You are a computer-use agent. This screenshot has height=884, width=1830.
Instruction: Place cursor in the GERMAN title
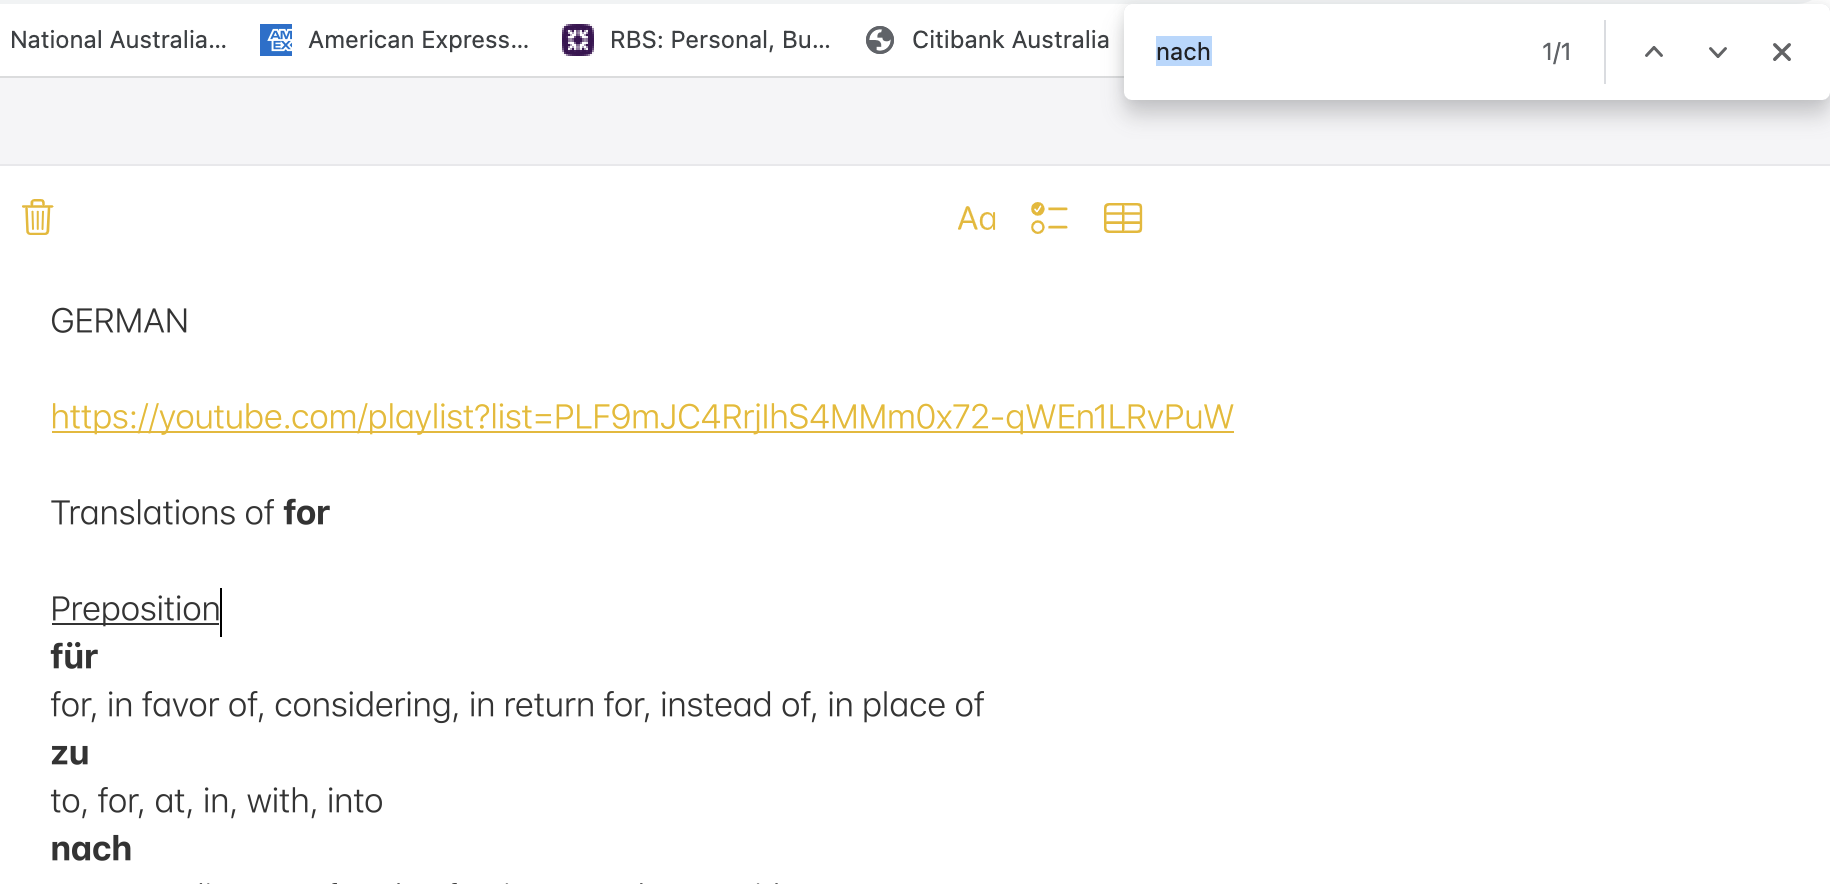(119, 321)
